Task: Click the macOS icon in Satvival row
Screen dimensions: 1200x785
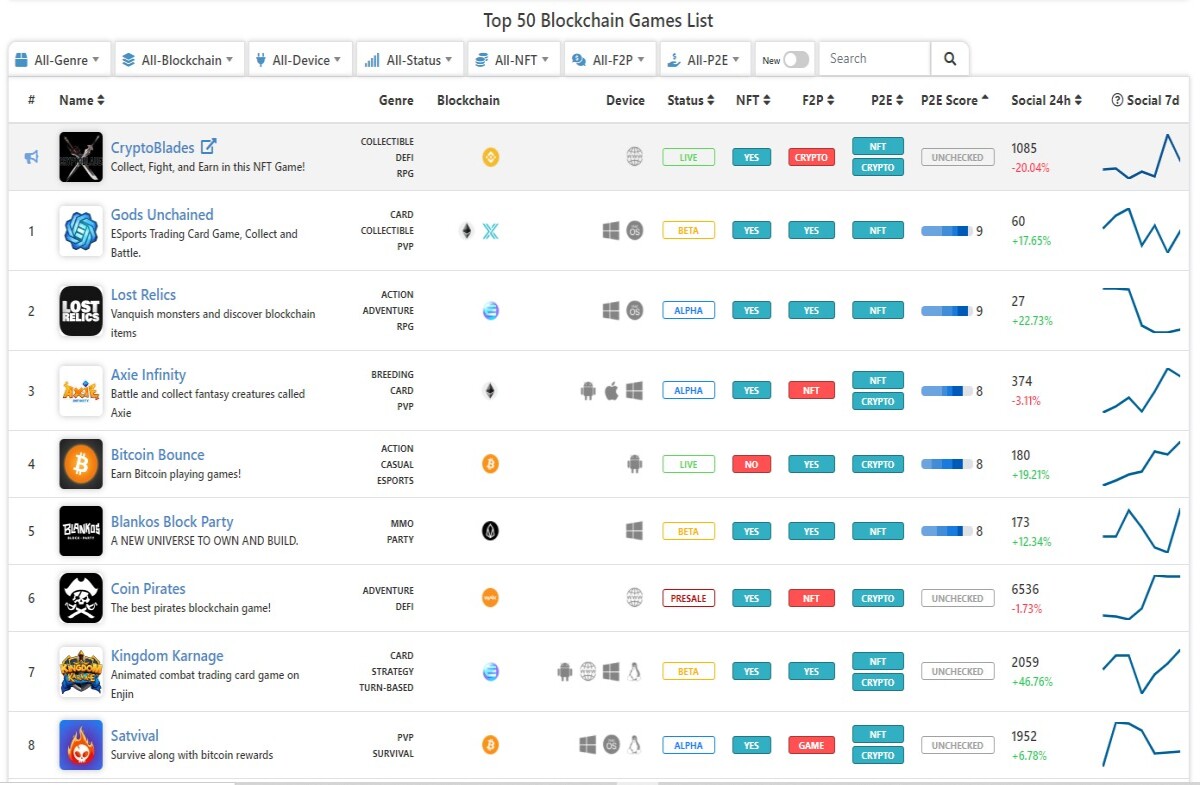Action: point(611,745)
